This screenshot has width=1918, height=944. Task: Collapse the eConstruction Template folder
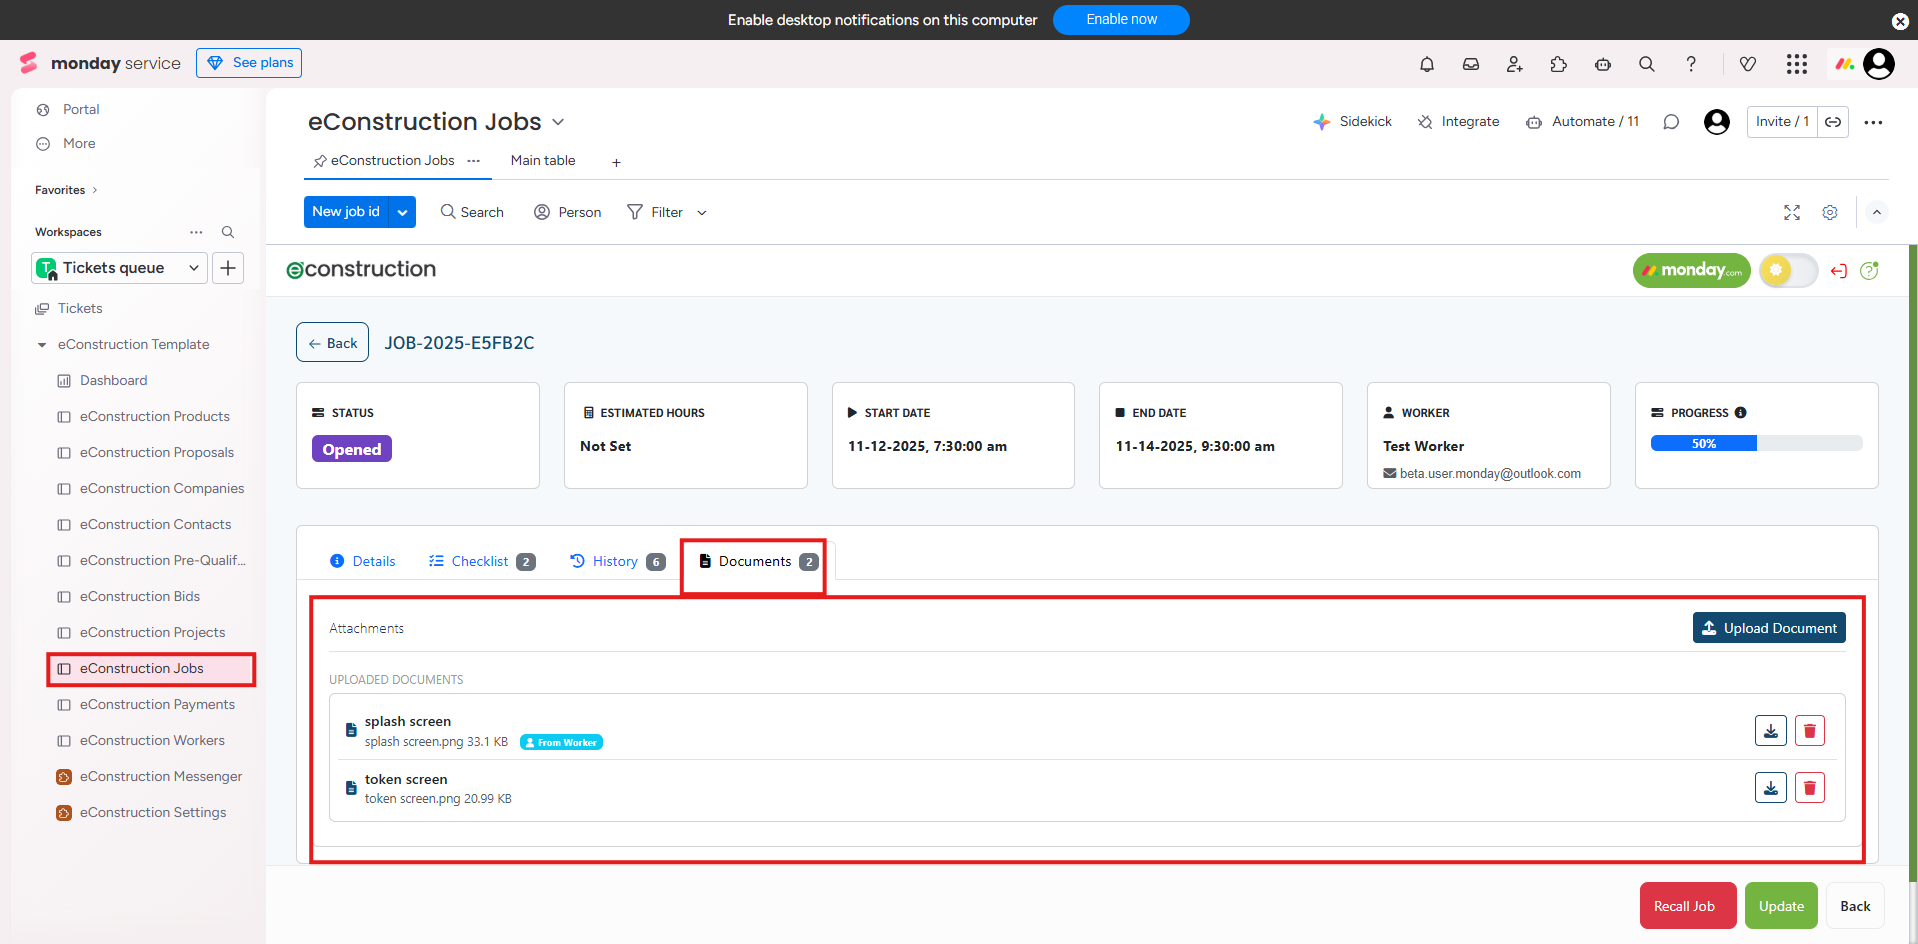42,345
